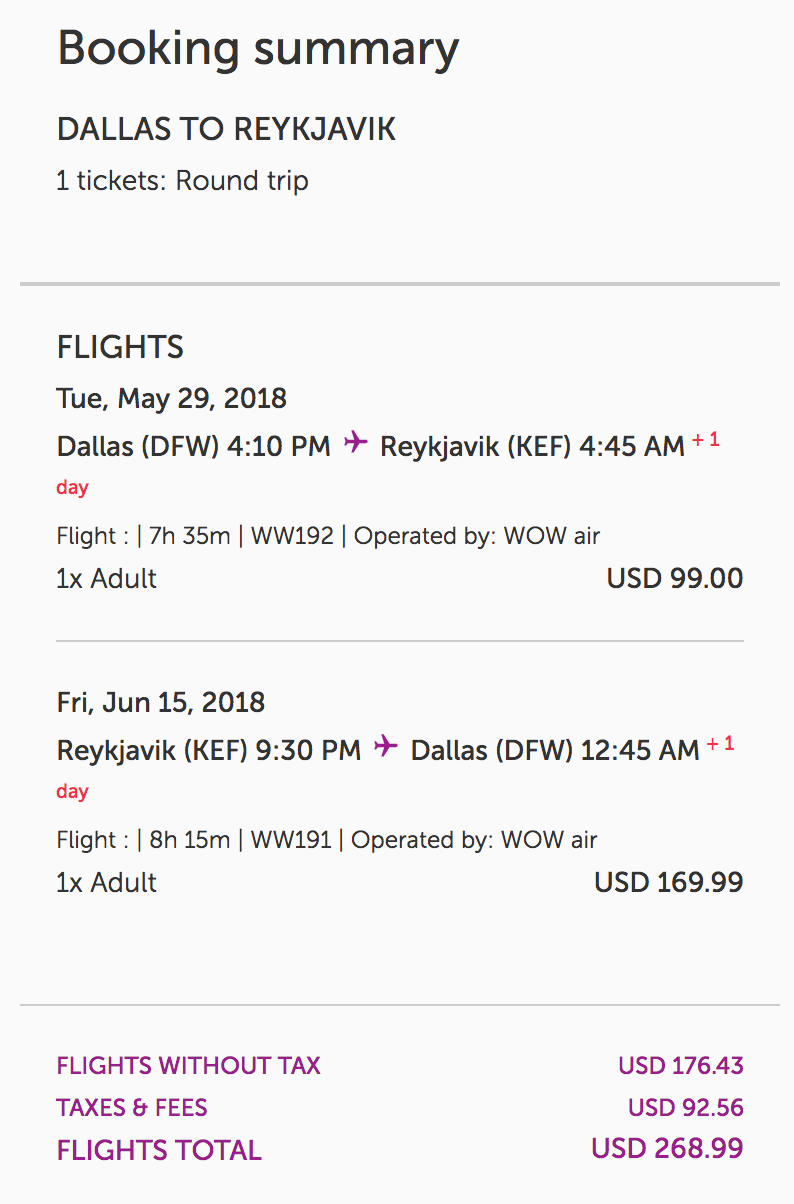
Task: Click the Dallas (DFW) 12:45 AM arrival
Action: [554, 750]
